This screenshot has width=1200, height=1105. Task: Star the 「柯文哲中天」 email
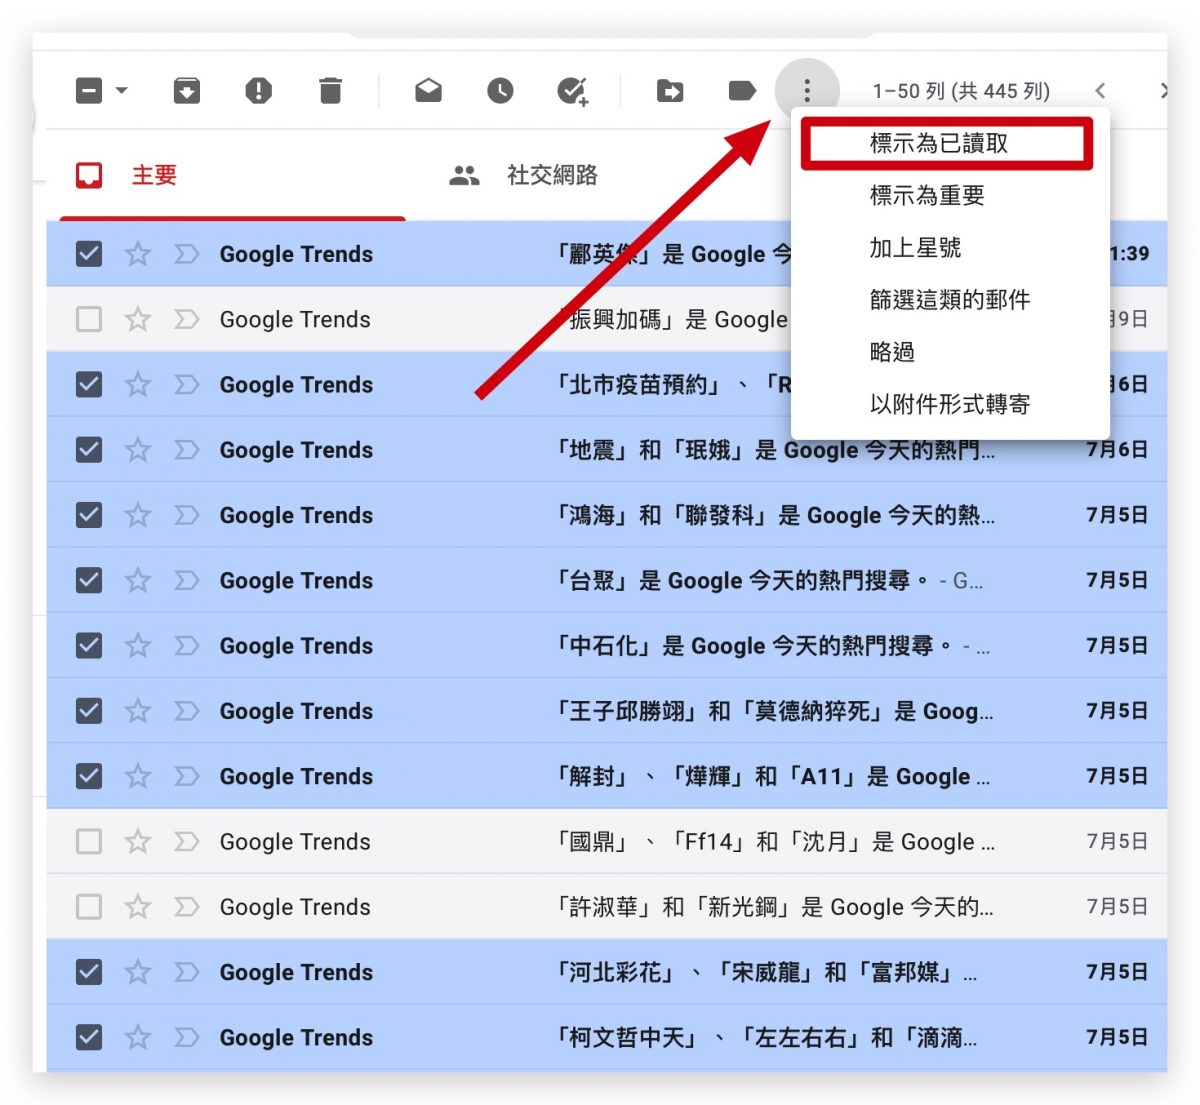tap(138, 1037)
